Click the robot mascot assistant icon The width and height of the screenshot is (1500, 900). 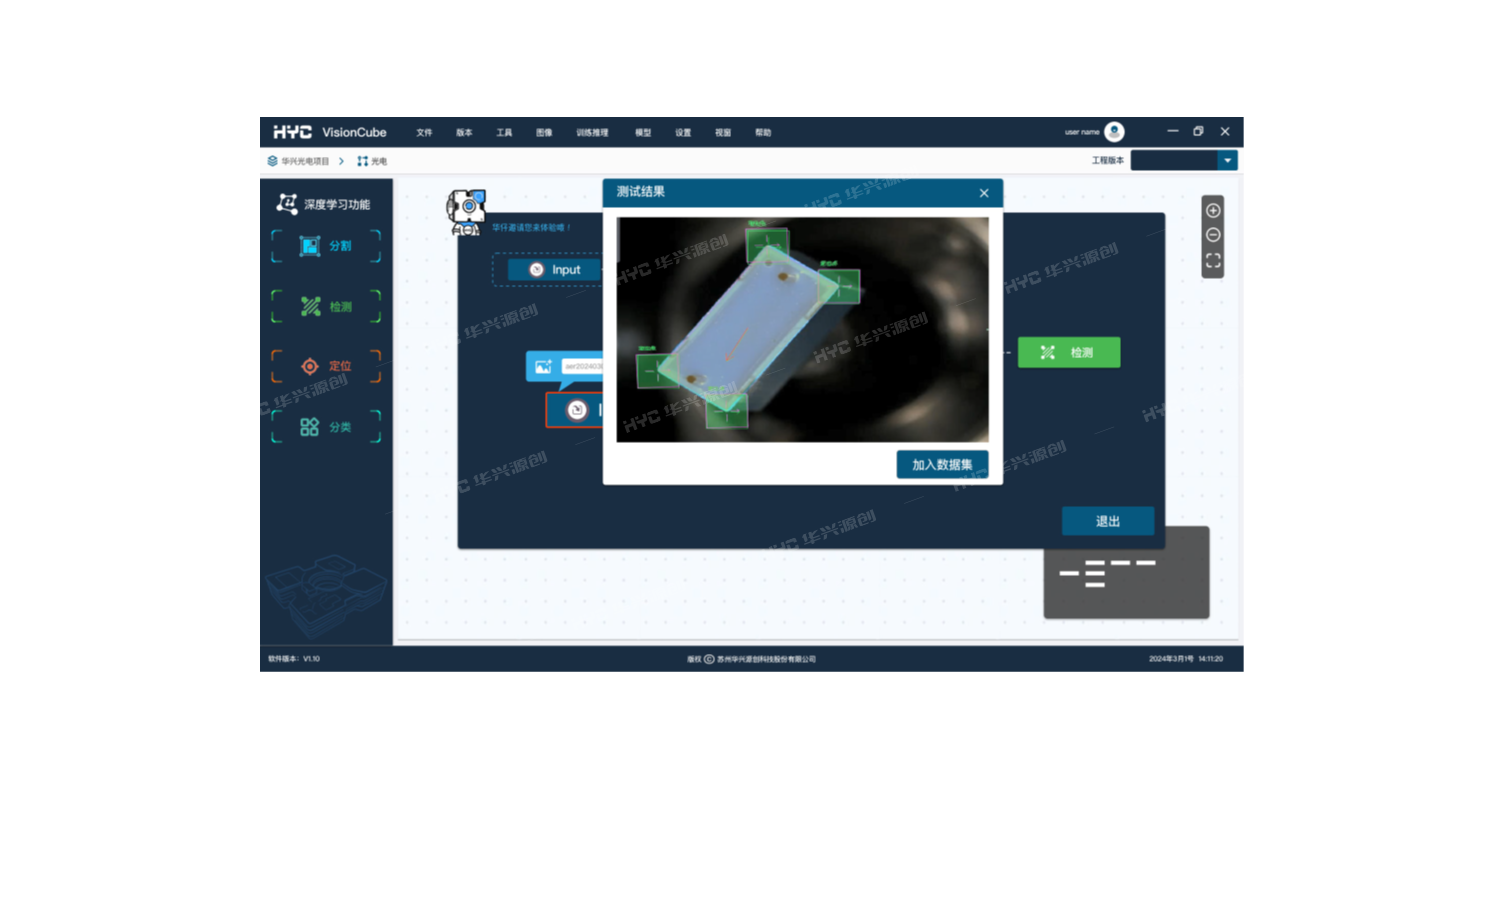(466, 212)
